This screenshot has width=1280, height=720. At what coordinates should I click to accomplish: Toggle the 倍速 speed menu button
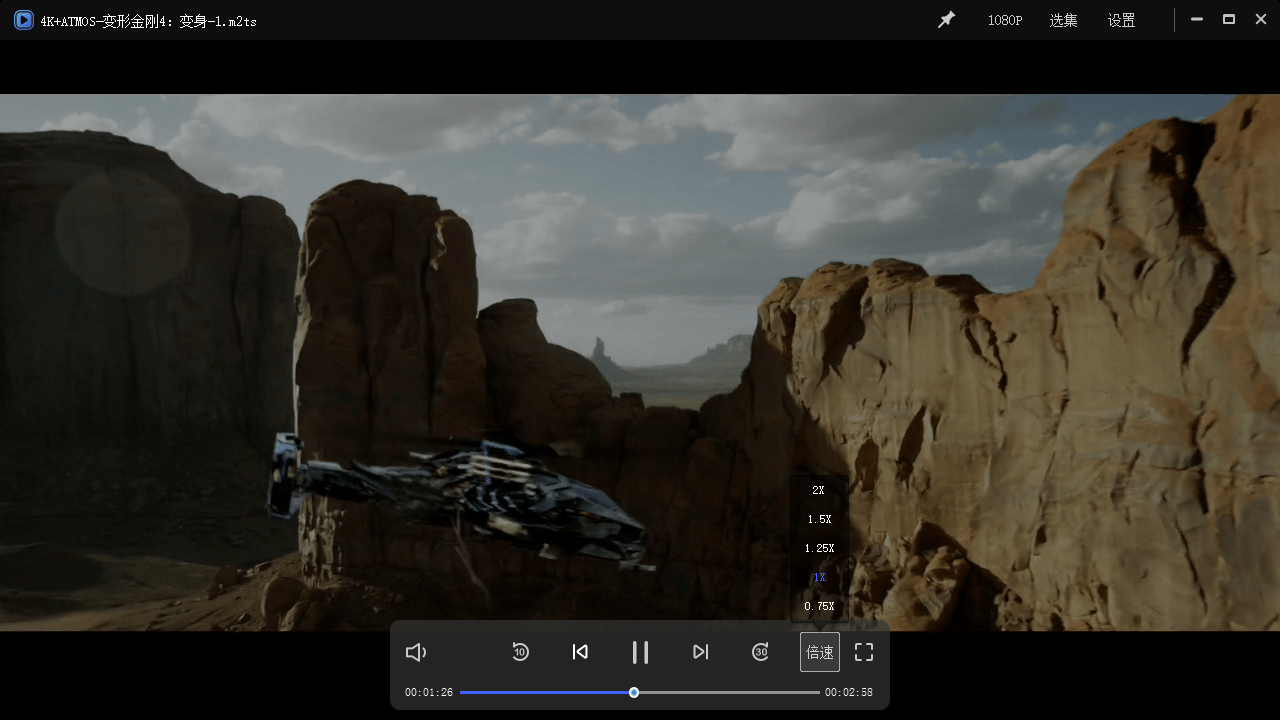(820, 652)
